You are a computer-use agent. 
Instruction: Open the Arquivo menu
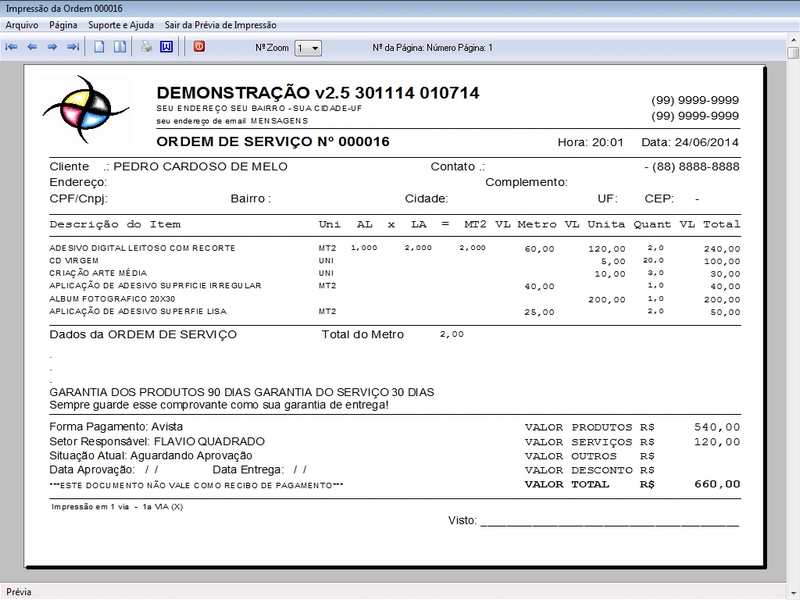pos(22,23)
